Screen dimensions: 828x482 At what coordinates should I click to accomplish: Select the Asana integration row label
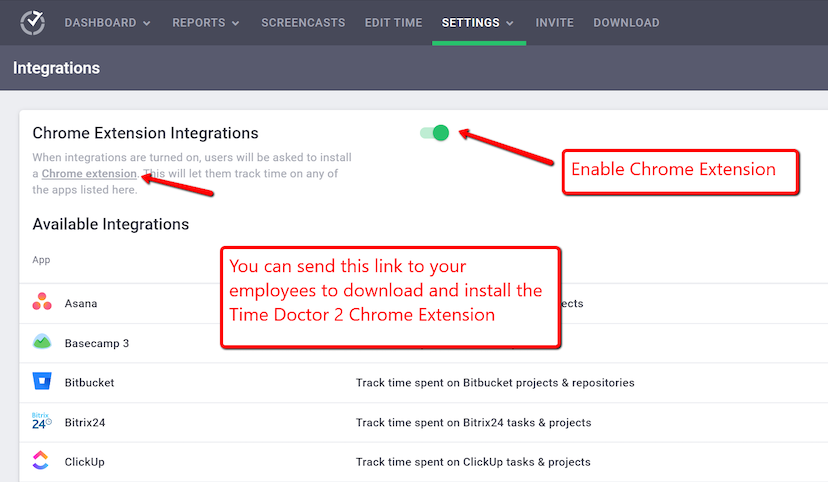(x=81, y=304)
